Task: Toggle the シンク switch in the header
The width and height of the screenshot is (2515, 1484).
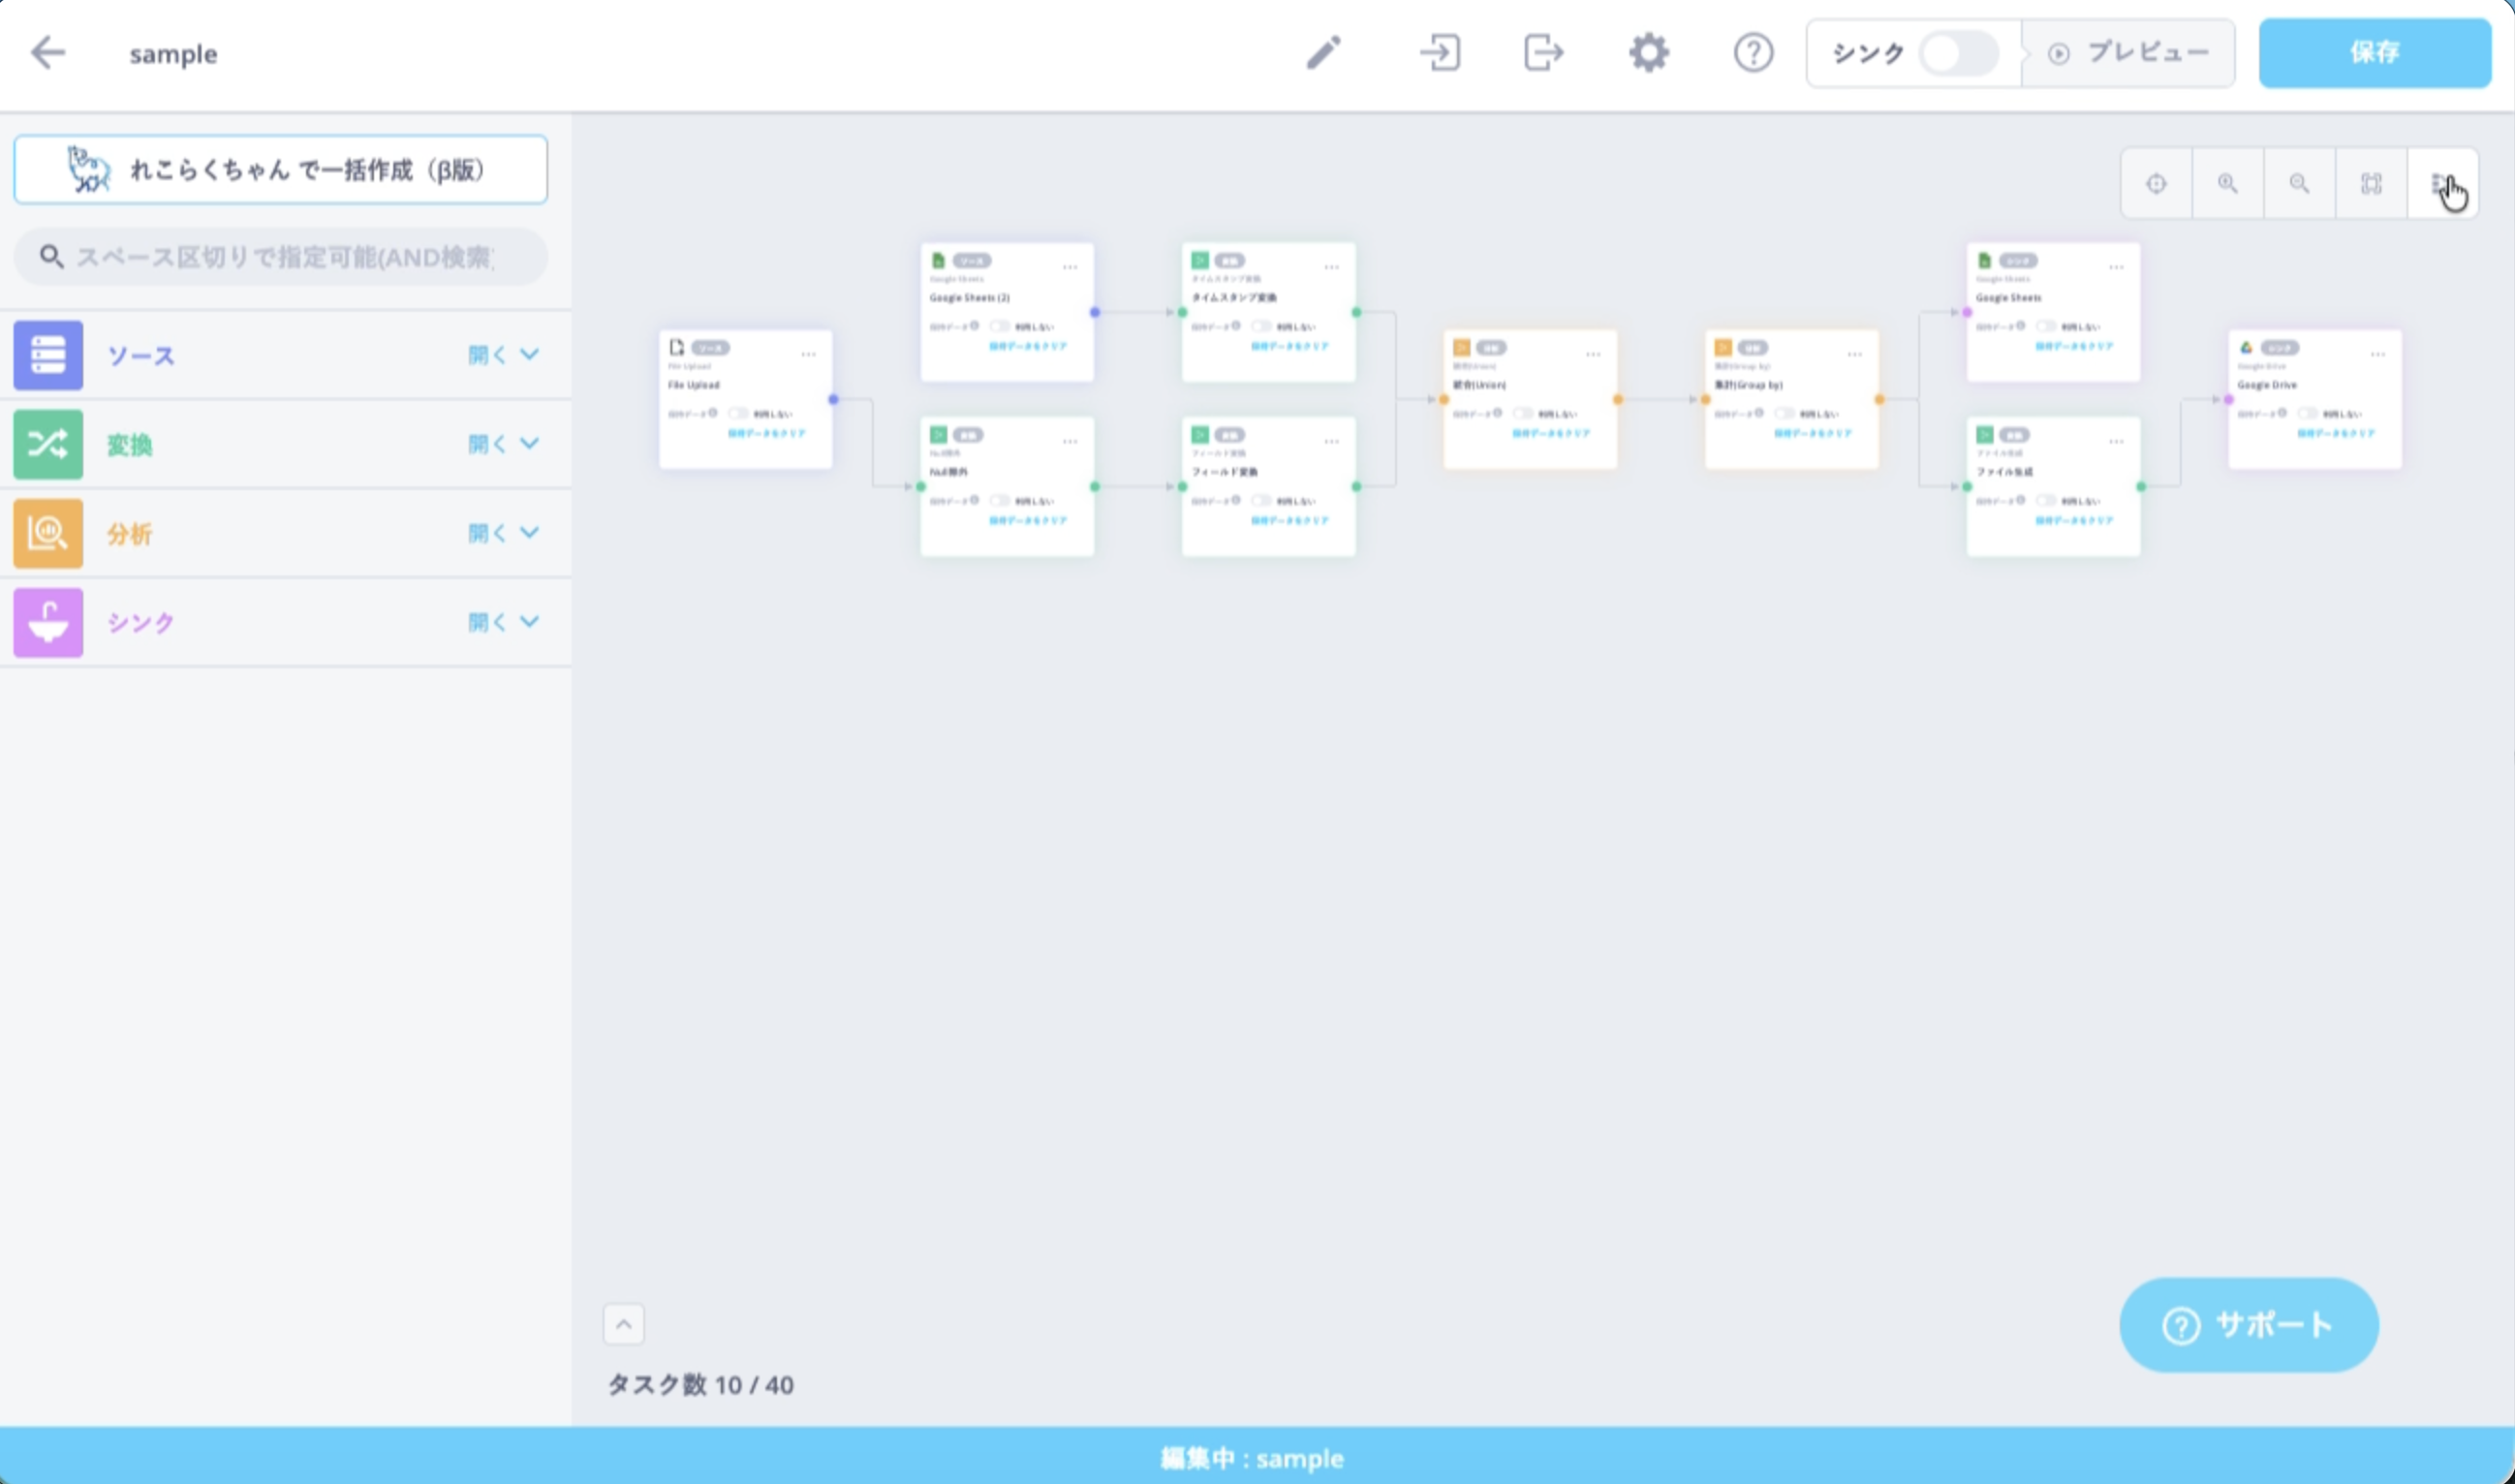Action: point(1958,53)
